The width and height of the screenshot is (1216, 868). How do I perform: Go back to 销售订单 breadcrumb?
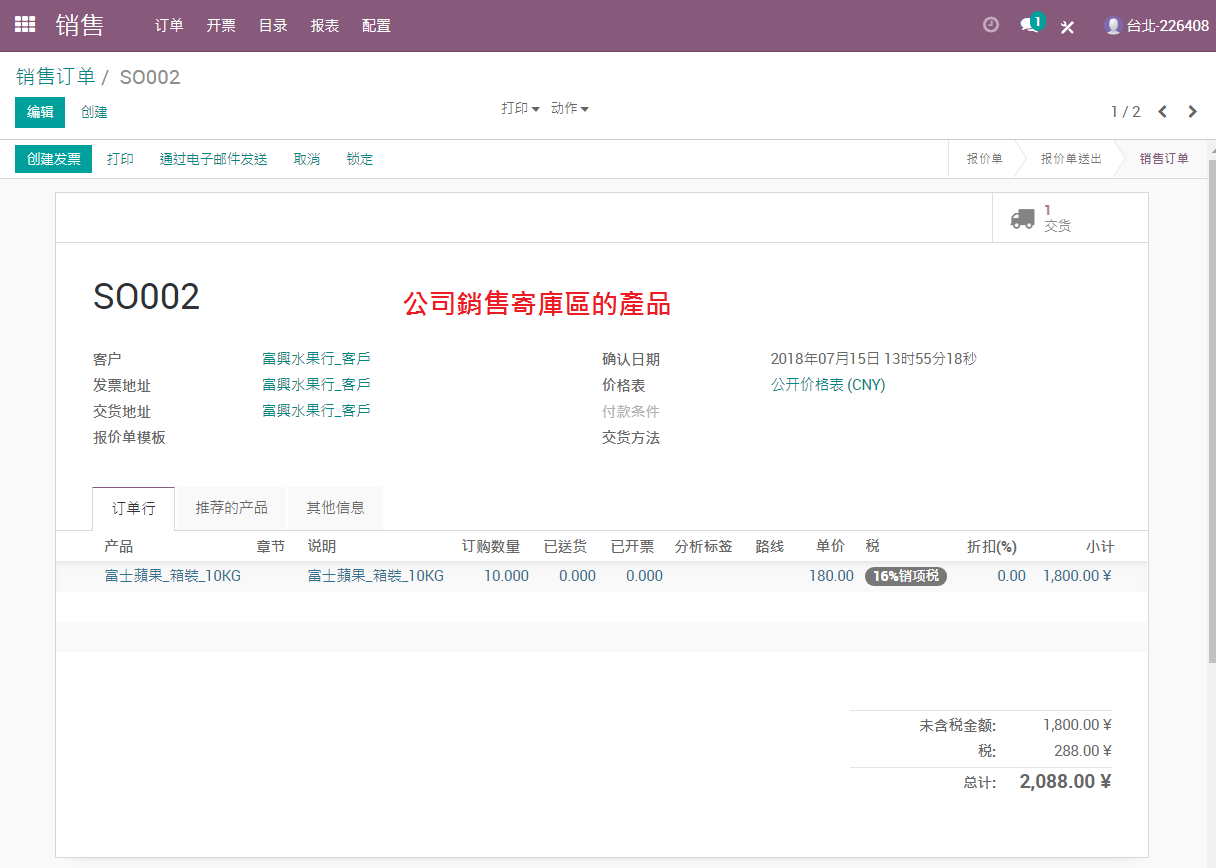coord(55,77)
